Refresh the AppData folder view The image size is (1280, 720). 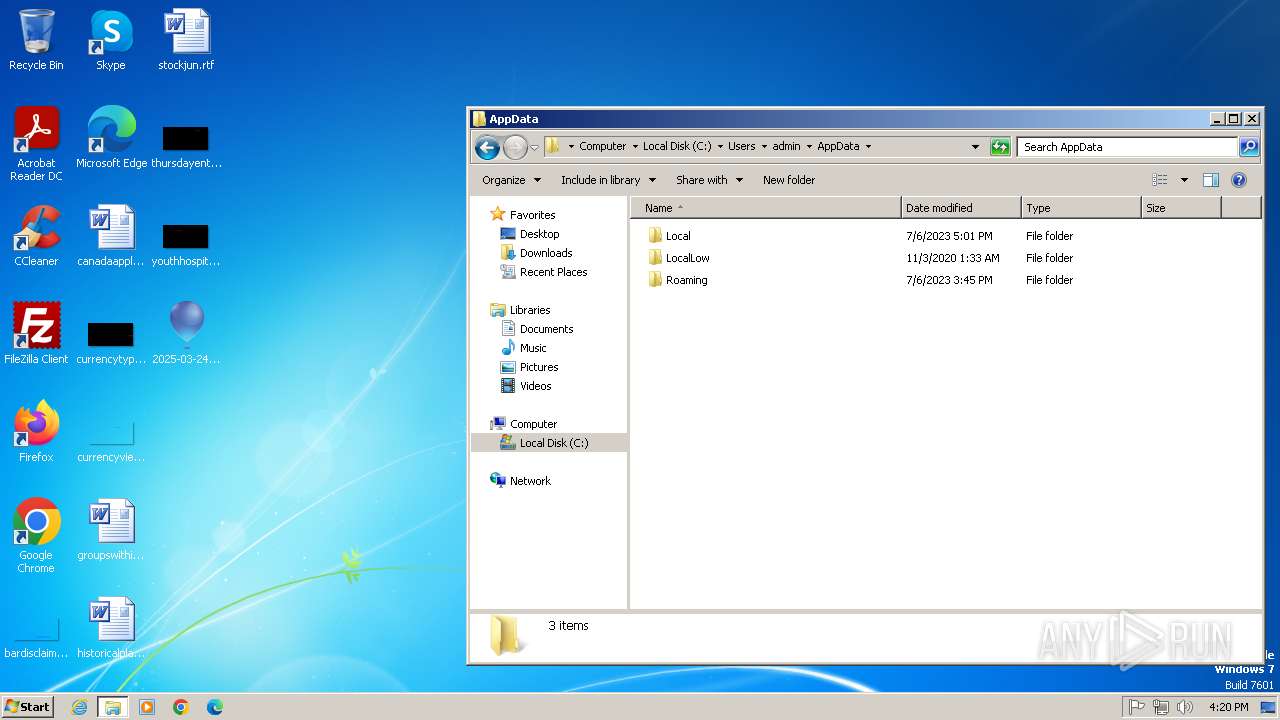(x=1000, y=147)
